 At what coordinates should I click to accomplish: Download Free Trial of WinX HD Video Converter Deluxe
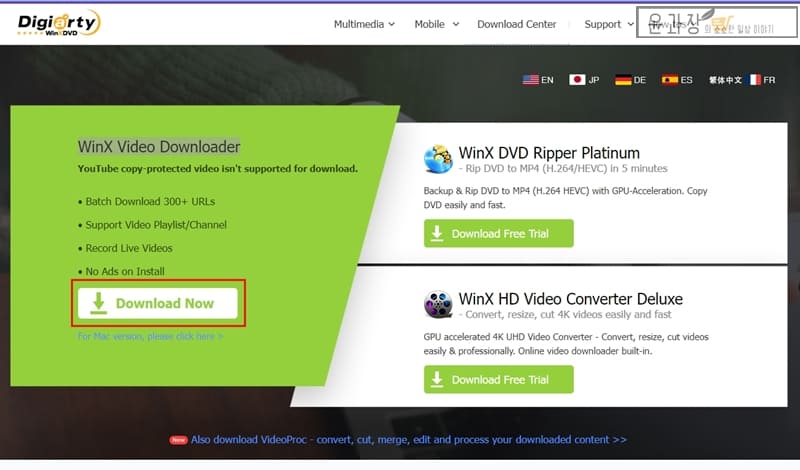pyautogui.click(x=498, y=379)
